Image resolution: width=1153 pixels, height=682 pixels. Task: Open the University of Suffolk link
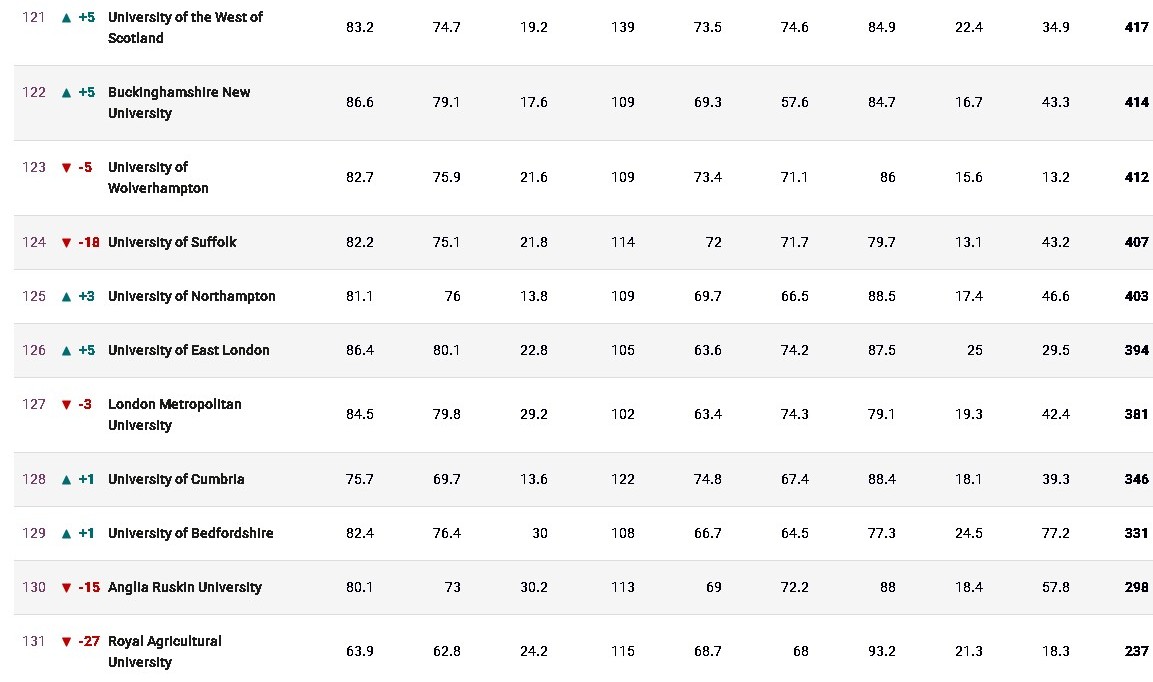point(172,242)
